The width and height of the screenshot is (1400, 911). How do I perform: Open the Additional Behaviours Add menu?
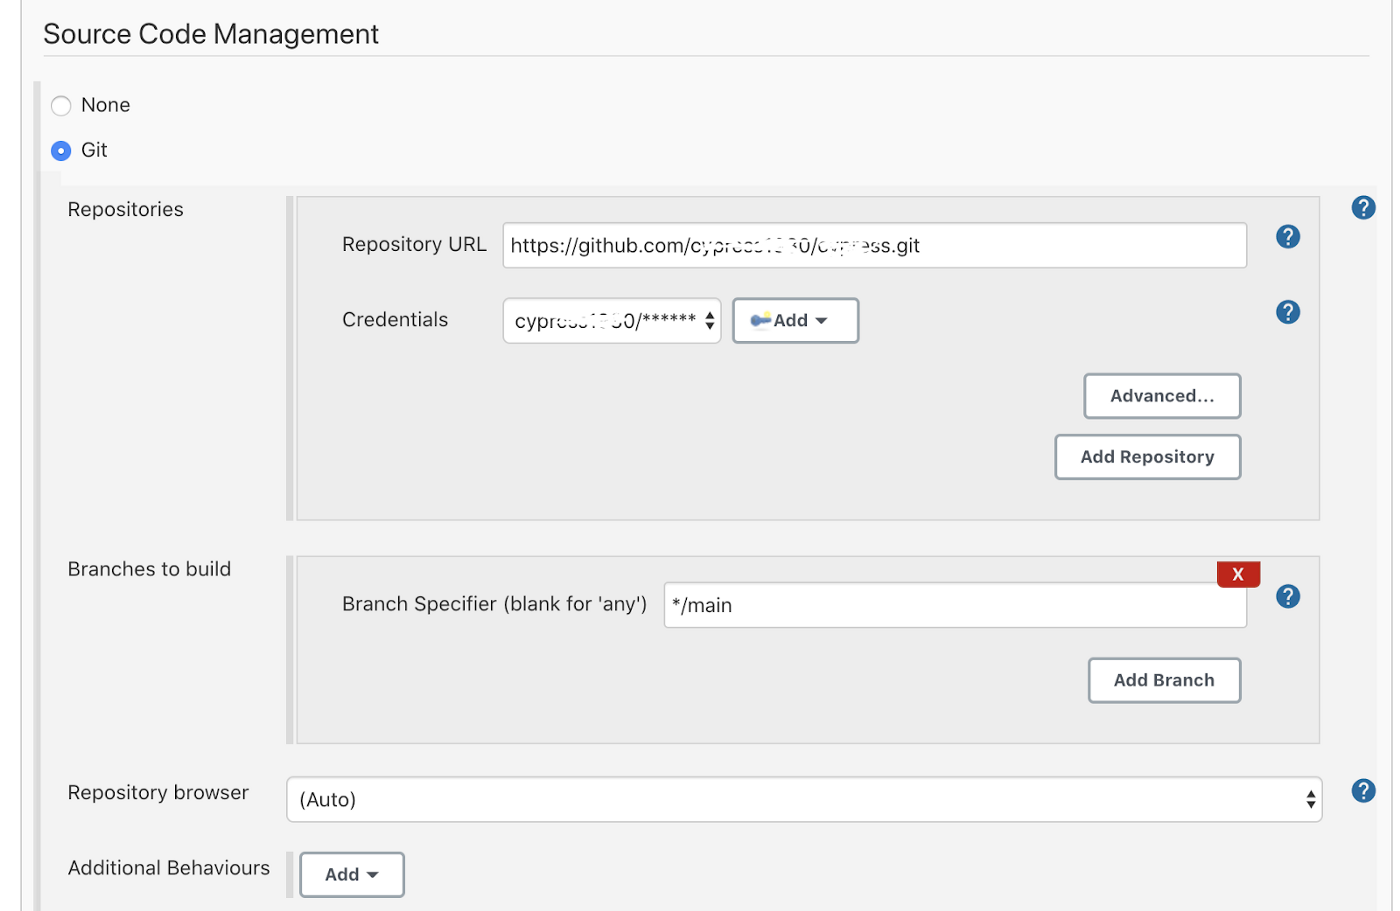[x=352, y=875]
